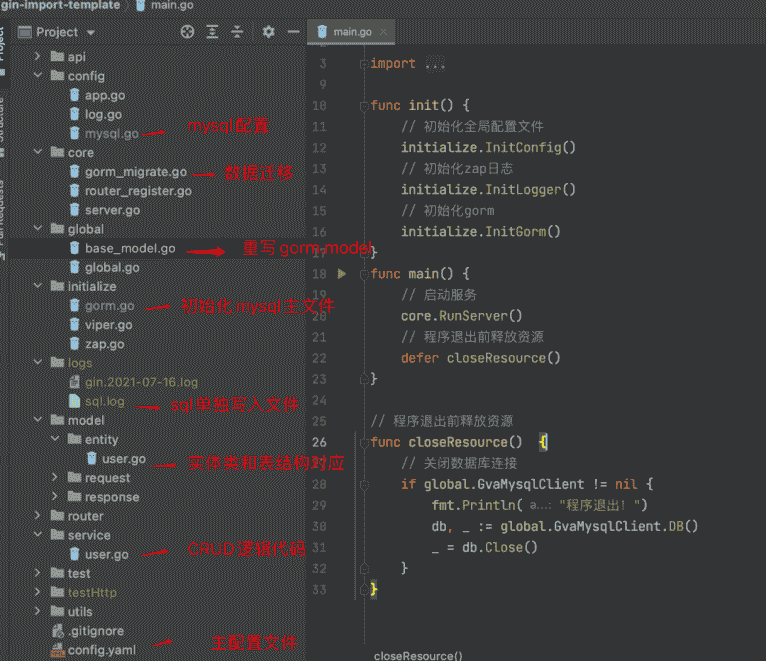This screenshot has height=661, width=766.
Task: Fold the init function at its gutter marker
Action: (x=362, y=106)
